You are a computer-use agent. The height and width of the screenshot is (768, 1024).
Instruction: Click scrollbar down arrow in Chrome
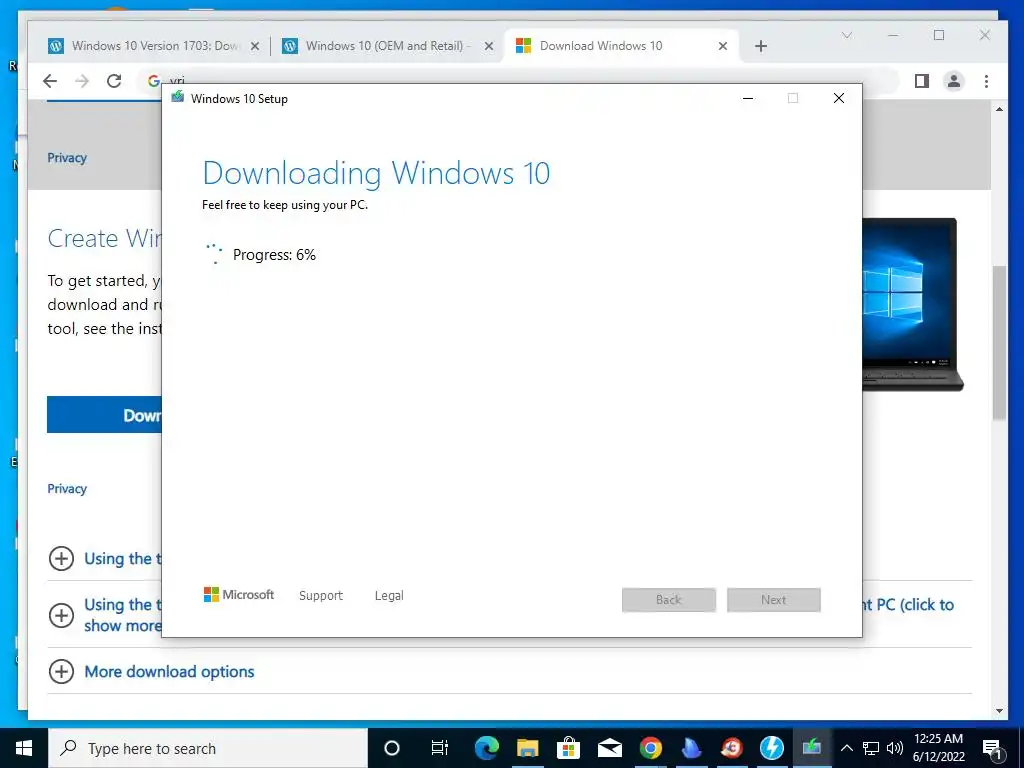[x=999, y=711]
